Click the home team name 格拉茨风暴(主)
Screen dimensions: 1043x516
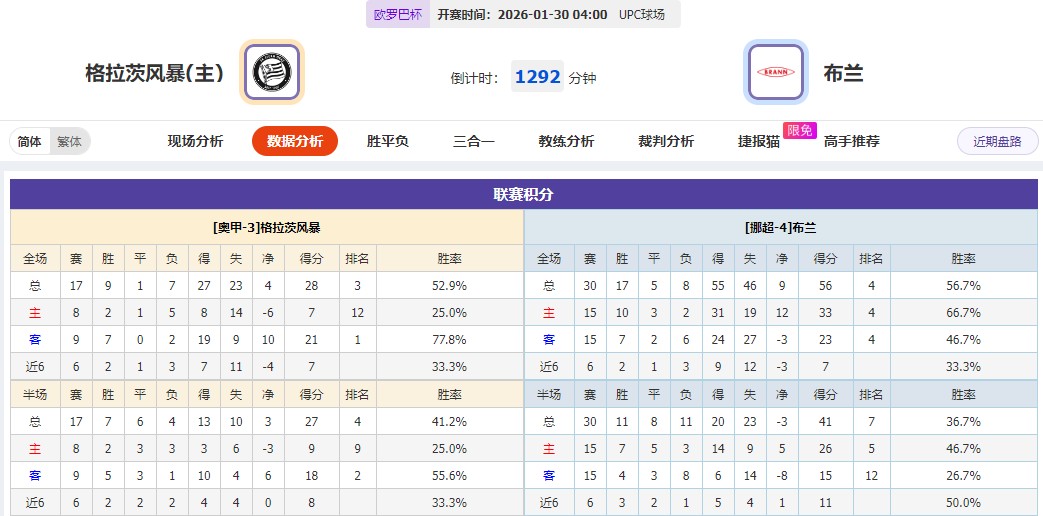point(154,73)
